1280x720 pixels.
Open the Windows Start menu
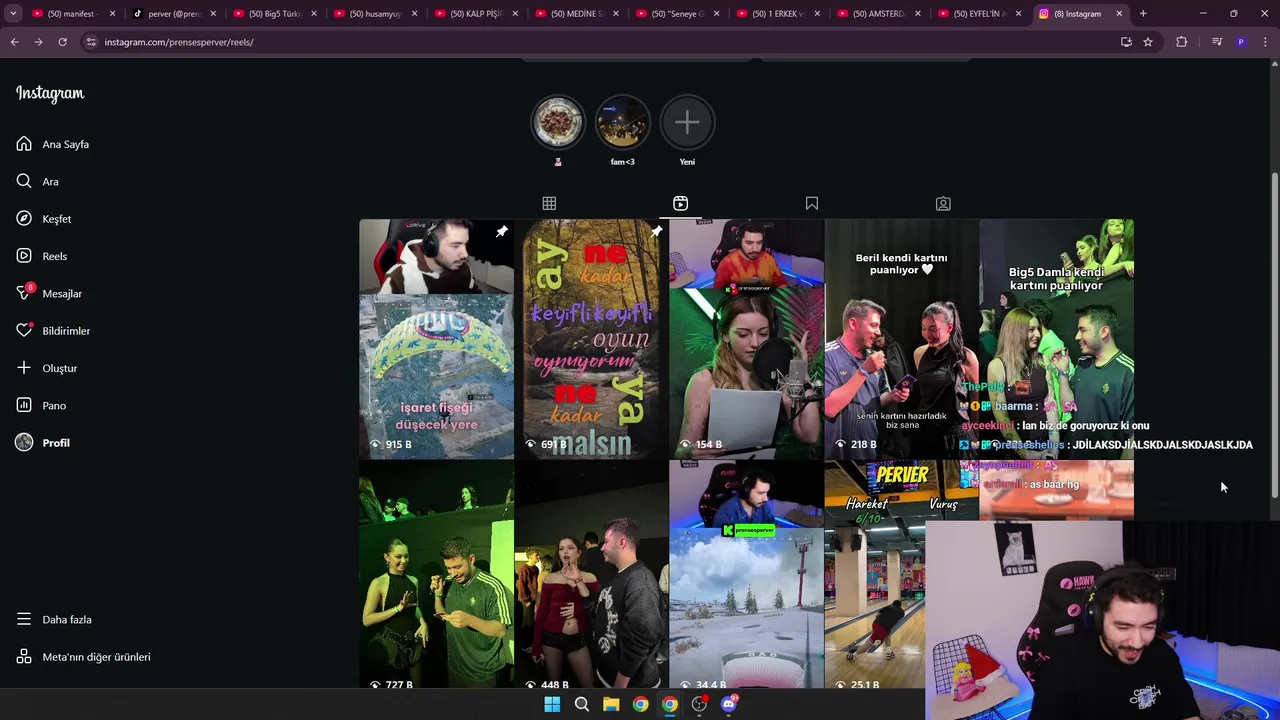[x=552, y=704]
